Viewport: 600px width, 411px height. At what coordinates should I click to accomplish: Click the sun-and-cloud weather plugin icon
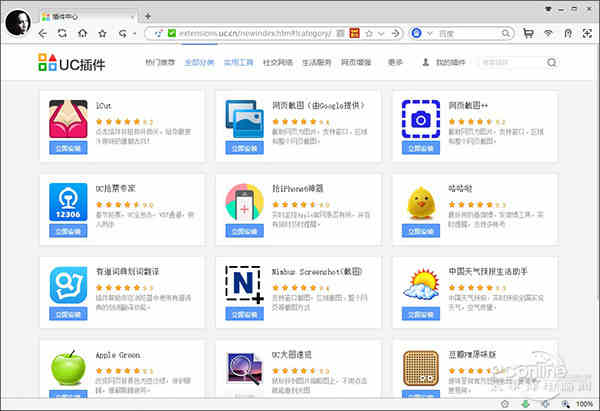click(x=421, y=285)
